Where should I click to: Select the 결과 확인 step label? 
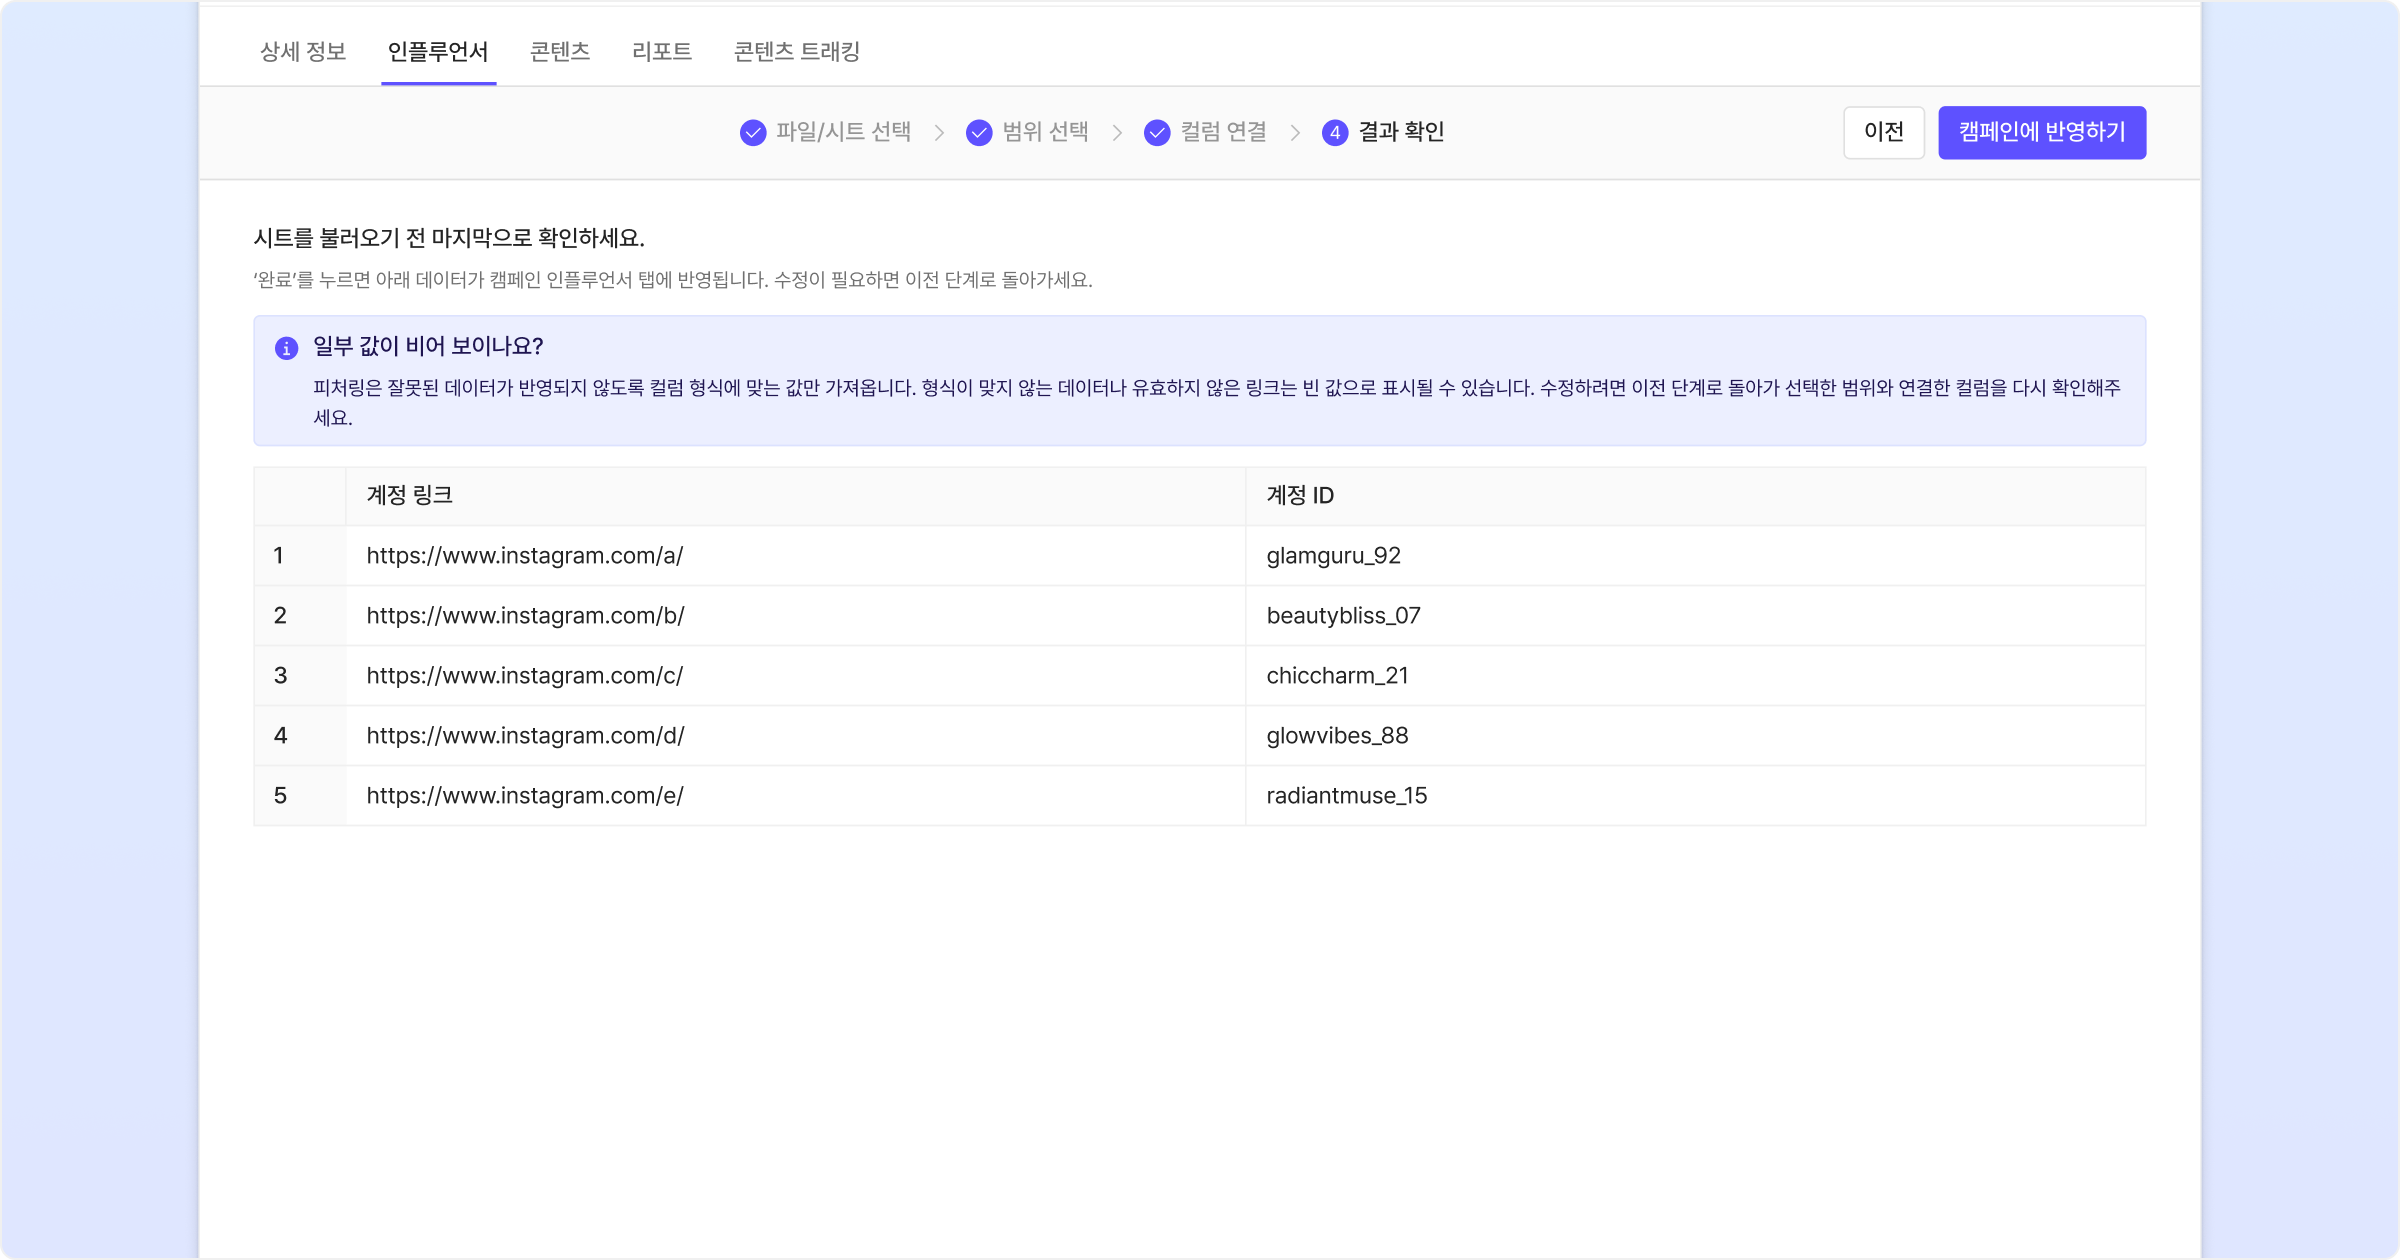coord(1401,132)
